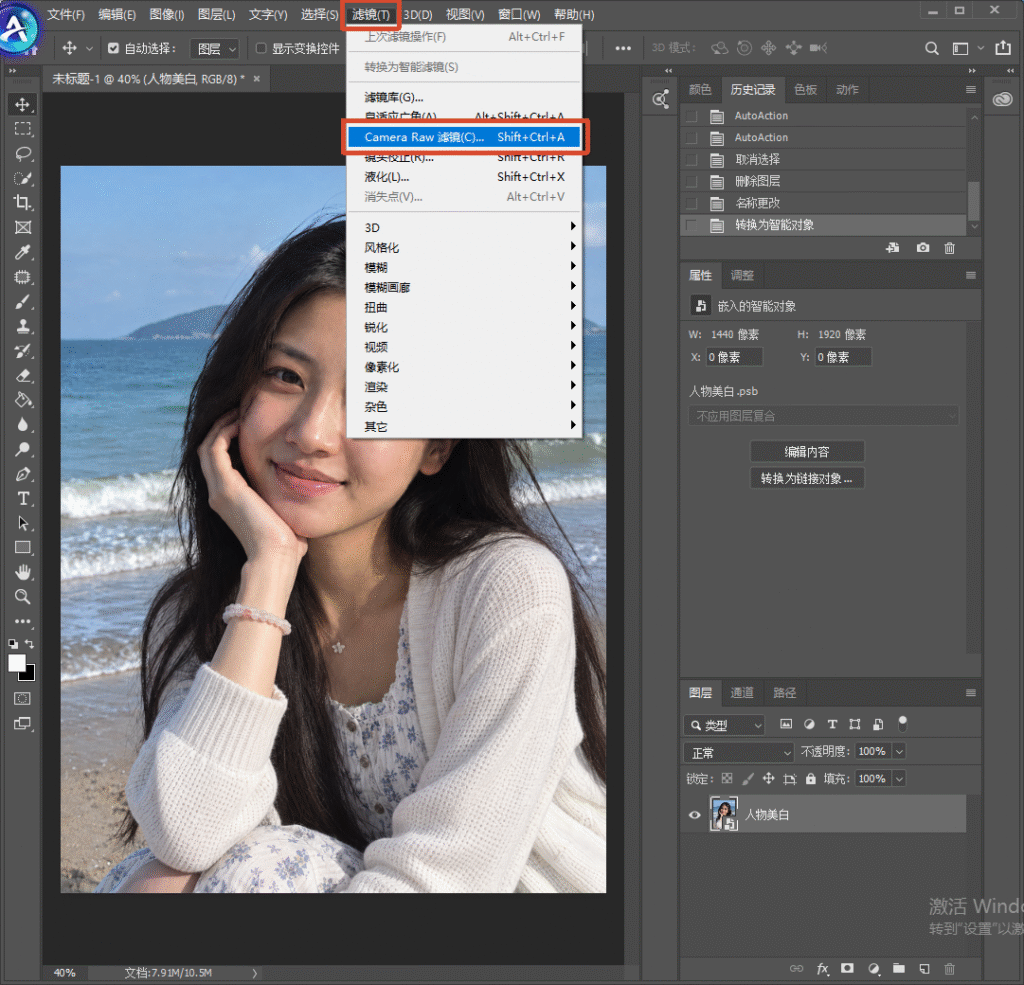Select the Spot Healing Brush tool
This screenshot has height=985, width=1024.
coord(23,277)
